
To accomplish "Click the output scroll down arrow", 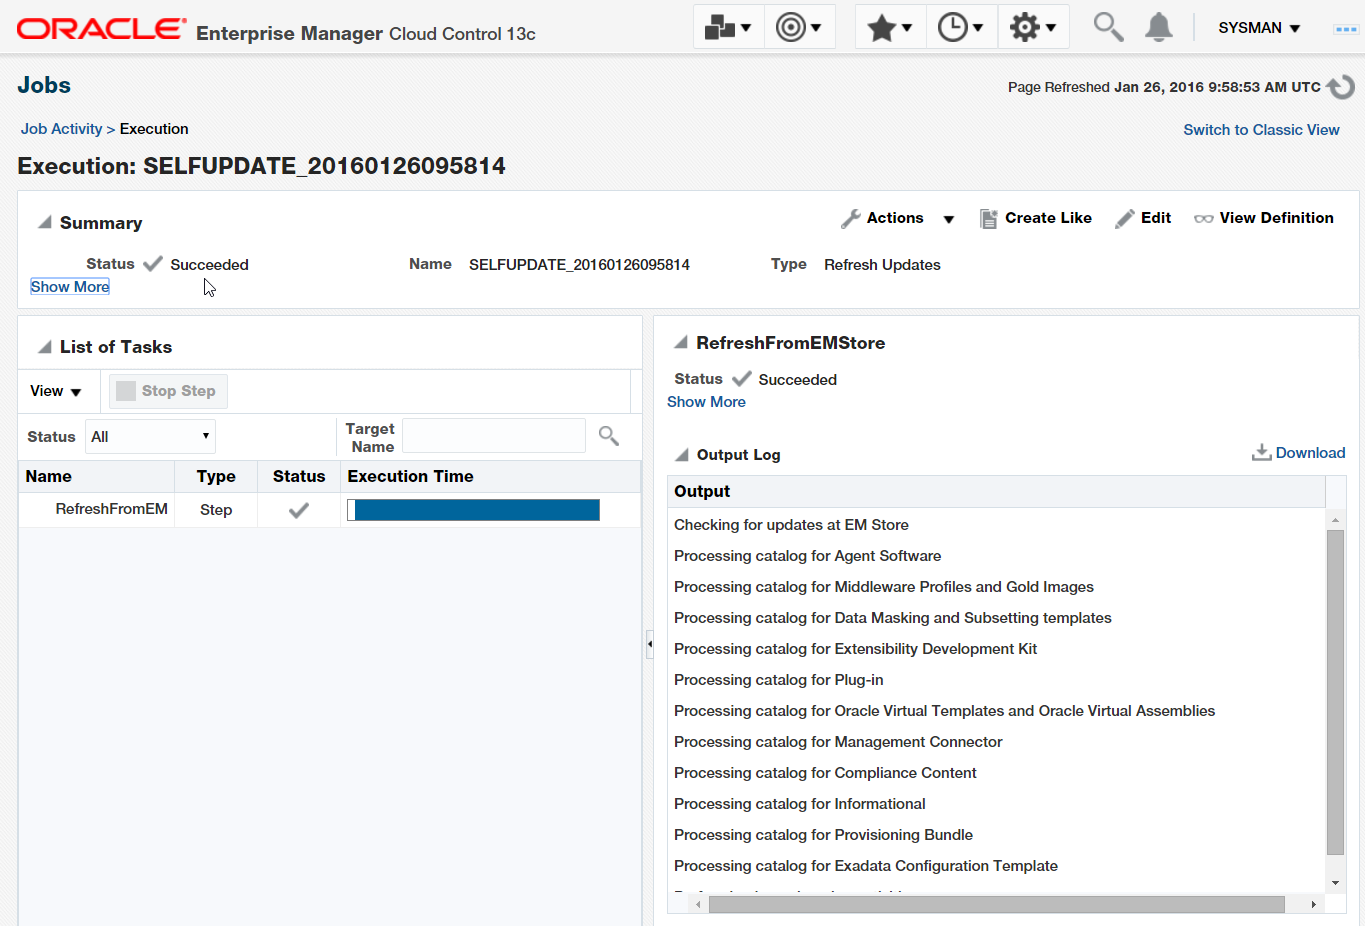I will pos(1335,883).
